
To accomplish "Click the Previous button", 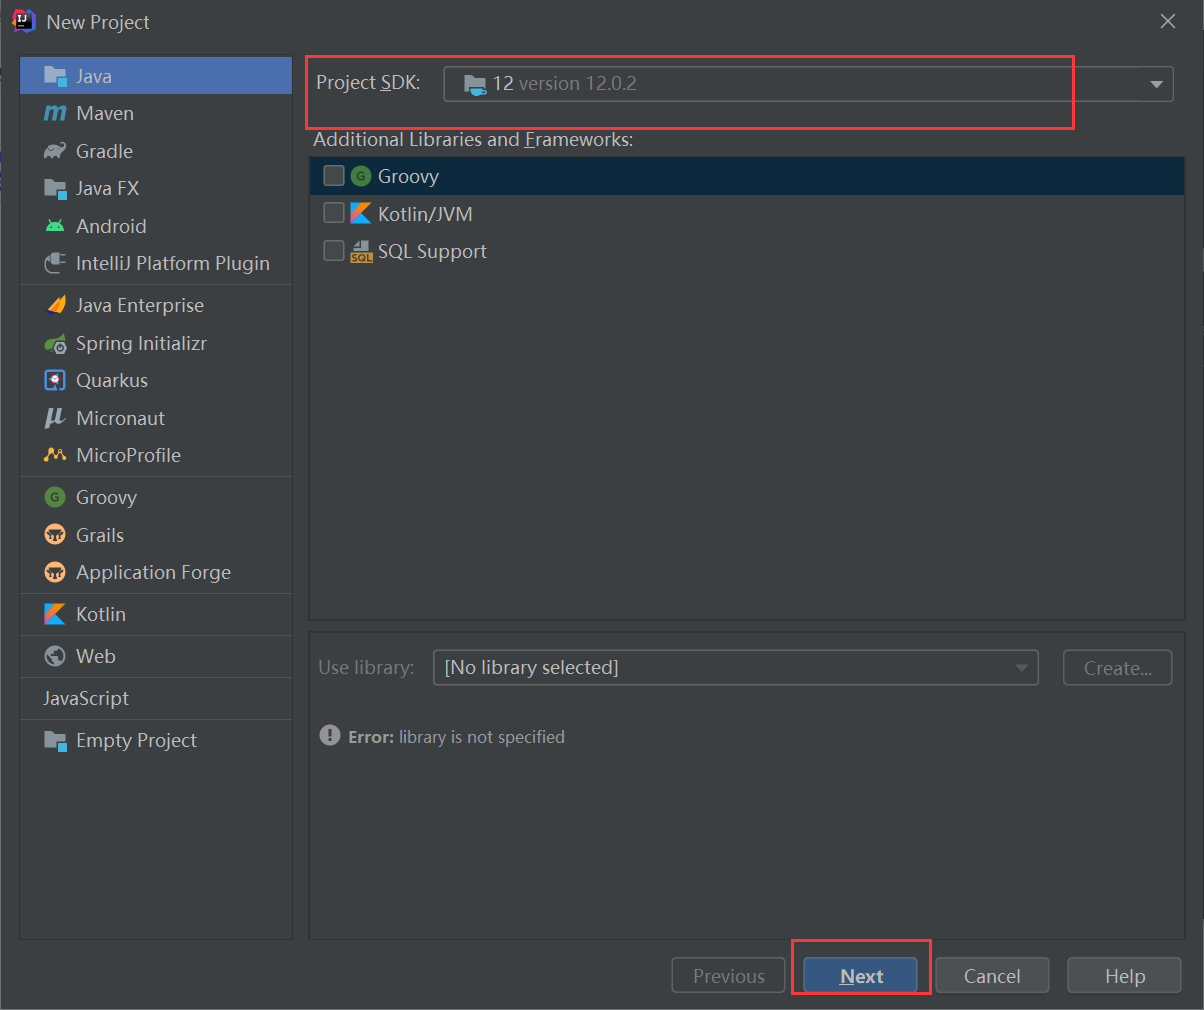I will click(728, 976).
